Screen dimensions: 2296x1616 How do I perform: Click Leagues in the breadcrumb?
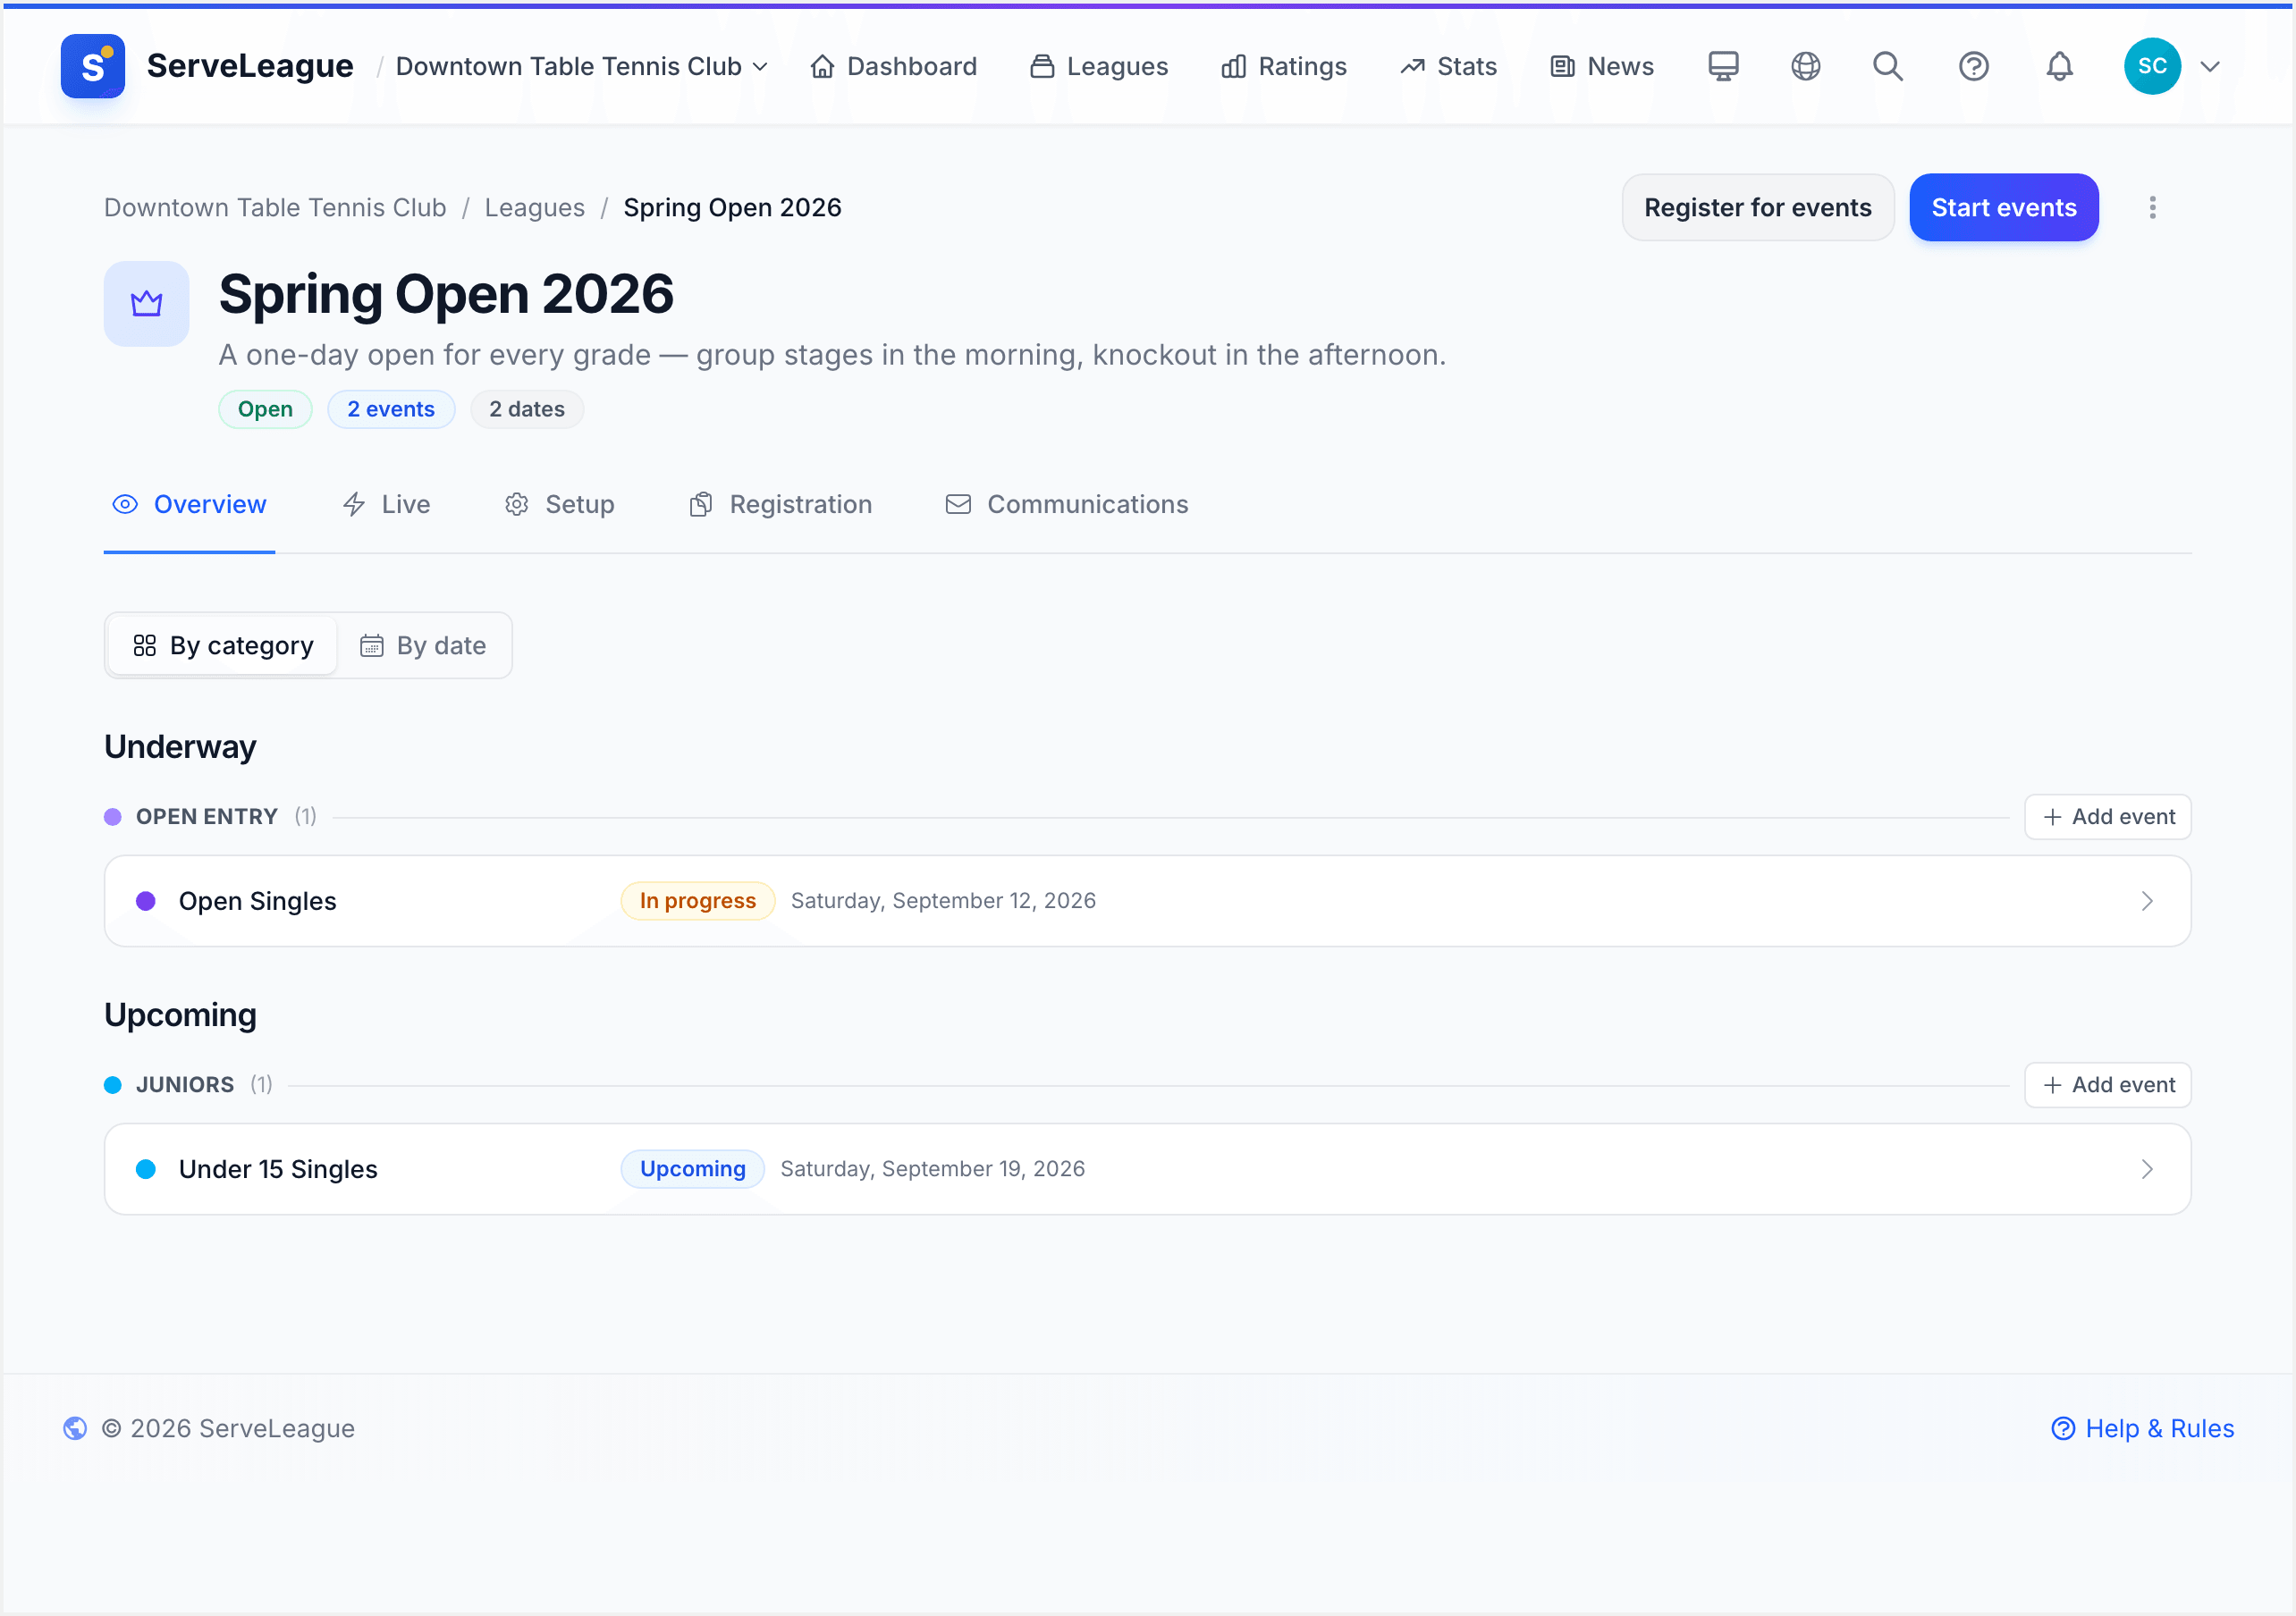(x=534, y=207)
